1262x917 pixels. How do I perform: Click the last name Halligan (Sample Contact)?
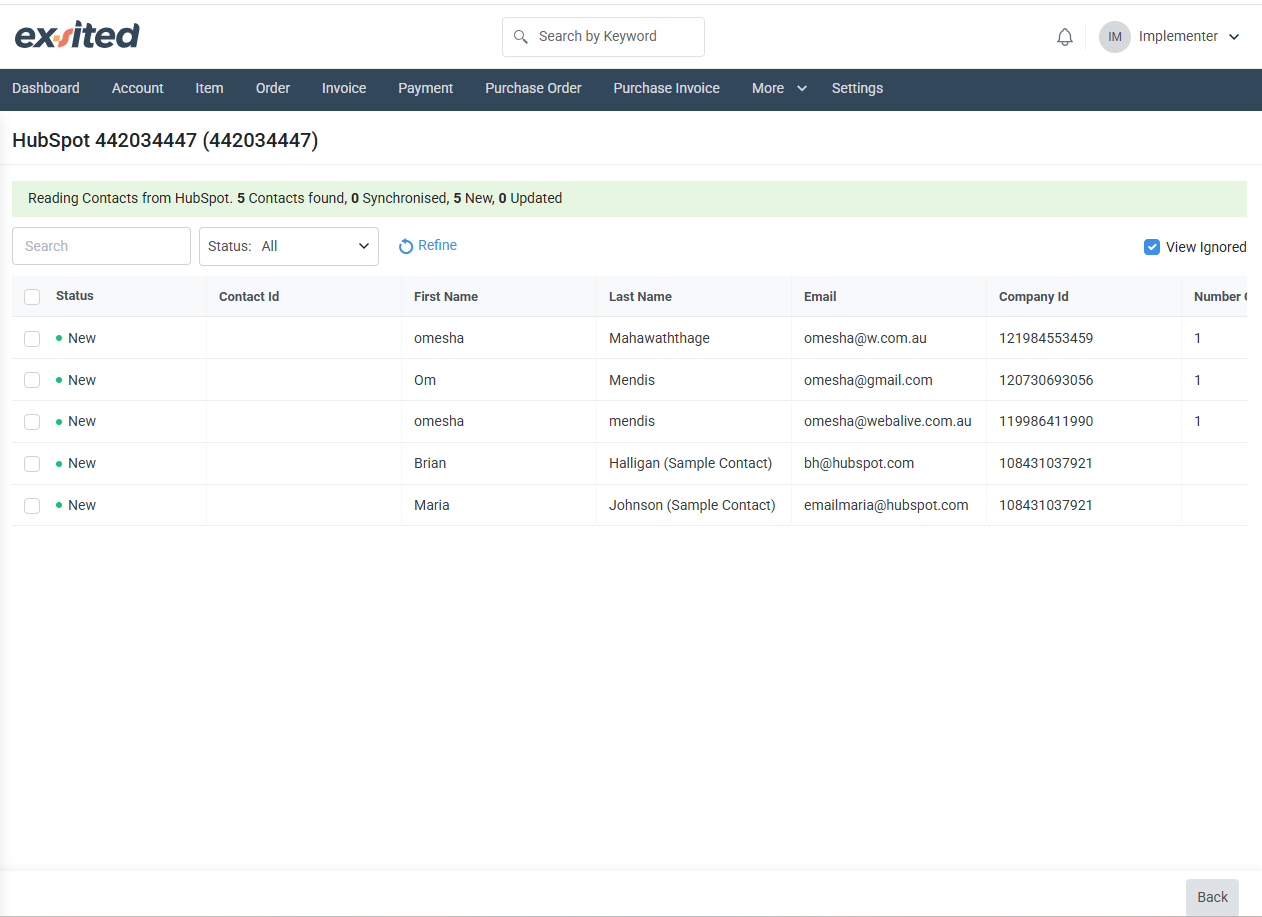[x=691, y=463]
